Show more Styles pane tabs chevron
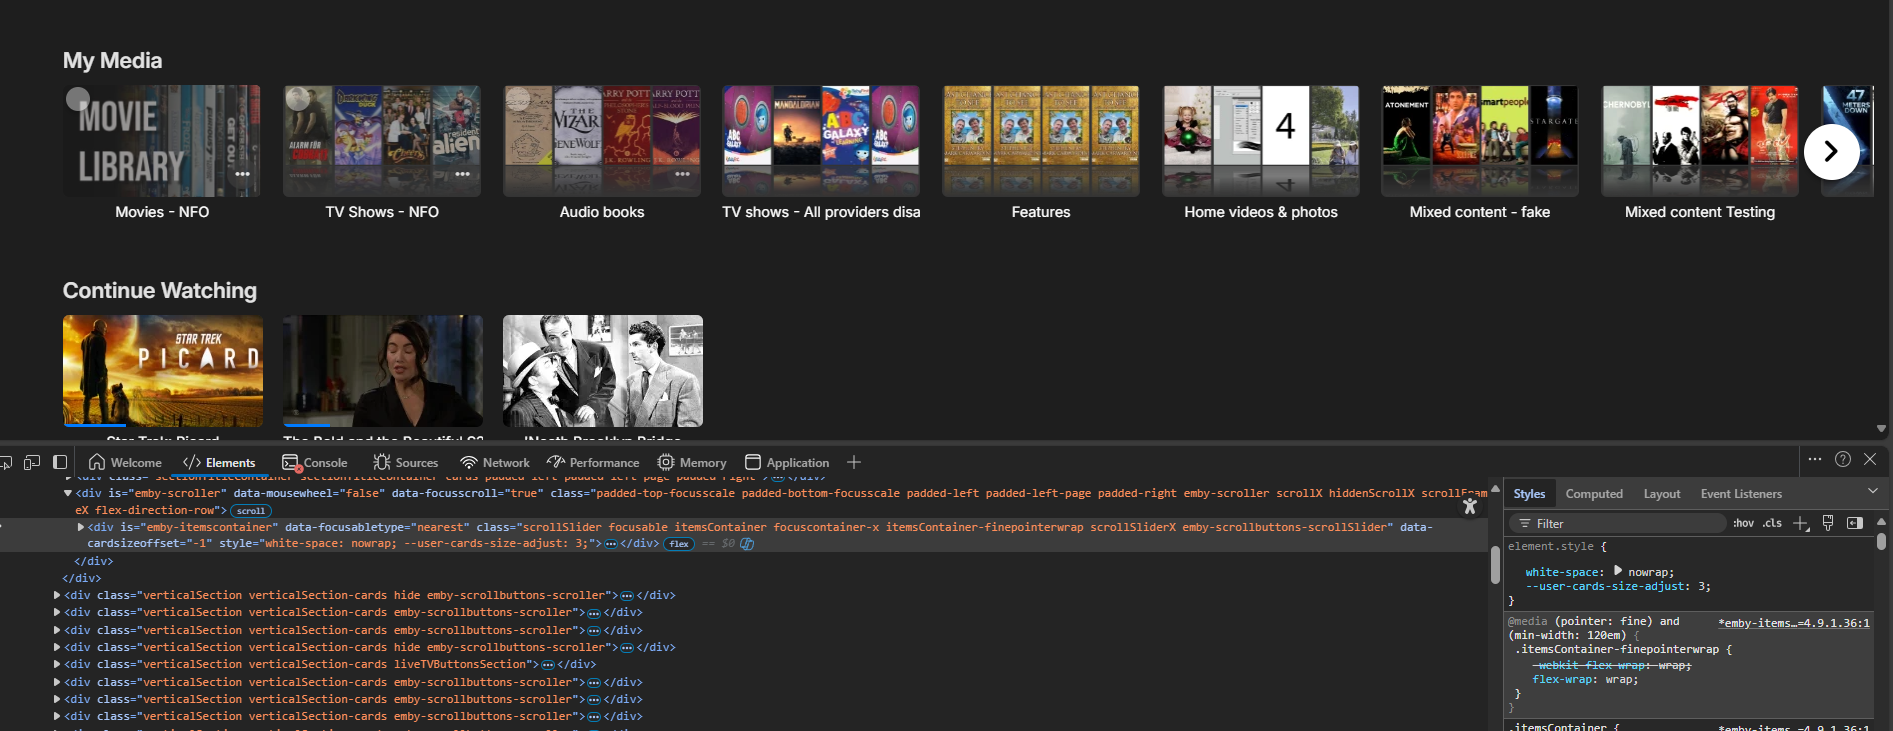 coord(1872,491)
